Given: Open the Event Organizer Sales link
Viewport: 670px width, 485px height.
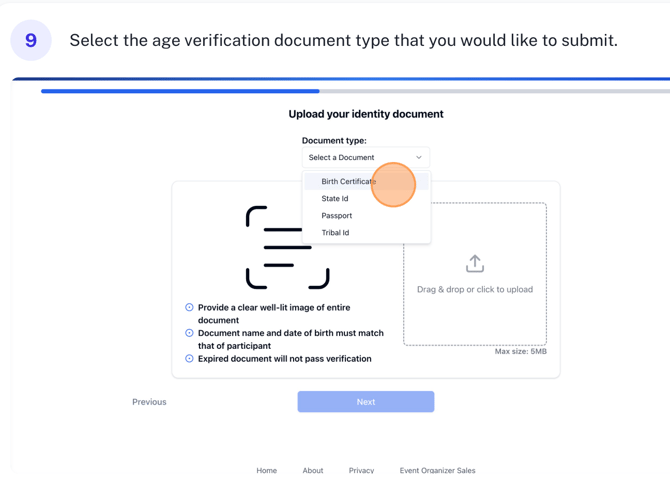Looking at the screenshot, I should [x=437, y=470].
